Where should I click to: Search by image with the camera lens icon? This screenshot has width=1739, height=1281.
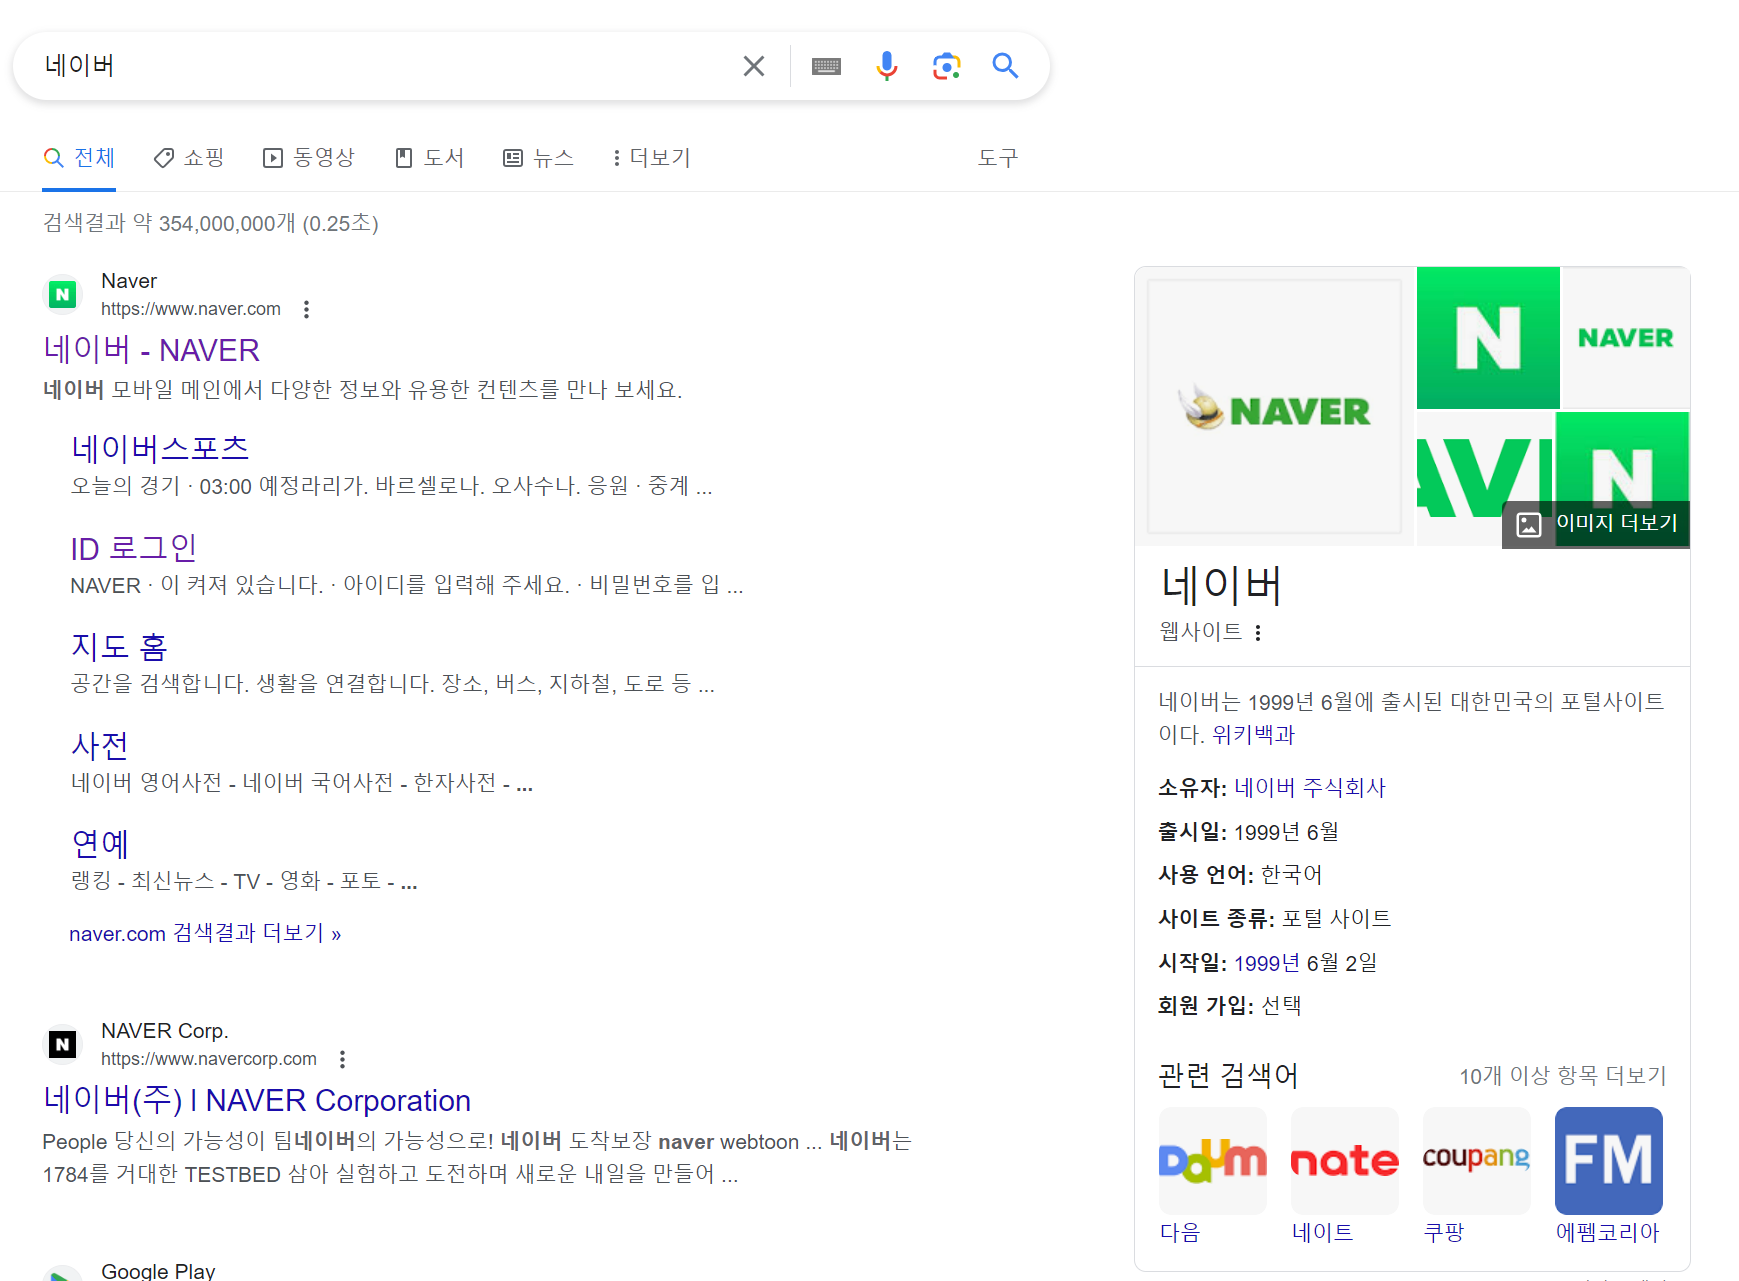coord(946,66)
